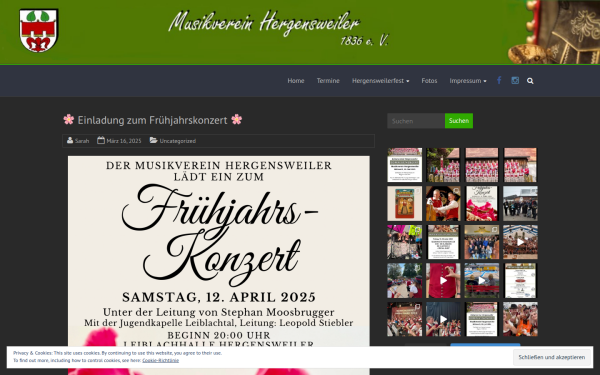Open the Instagram profile icon
The height and width of the screenshot is (375, 600).
[x=515, y=80]
